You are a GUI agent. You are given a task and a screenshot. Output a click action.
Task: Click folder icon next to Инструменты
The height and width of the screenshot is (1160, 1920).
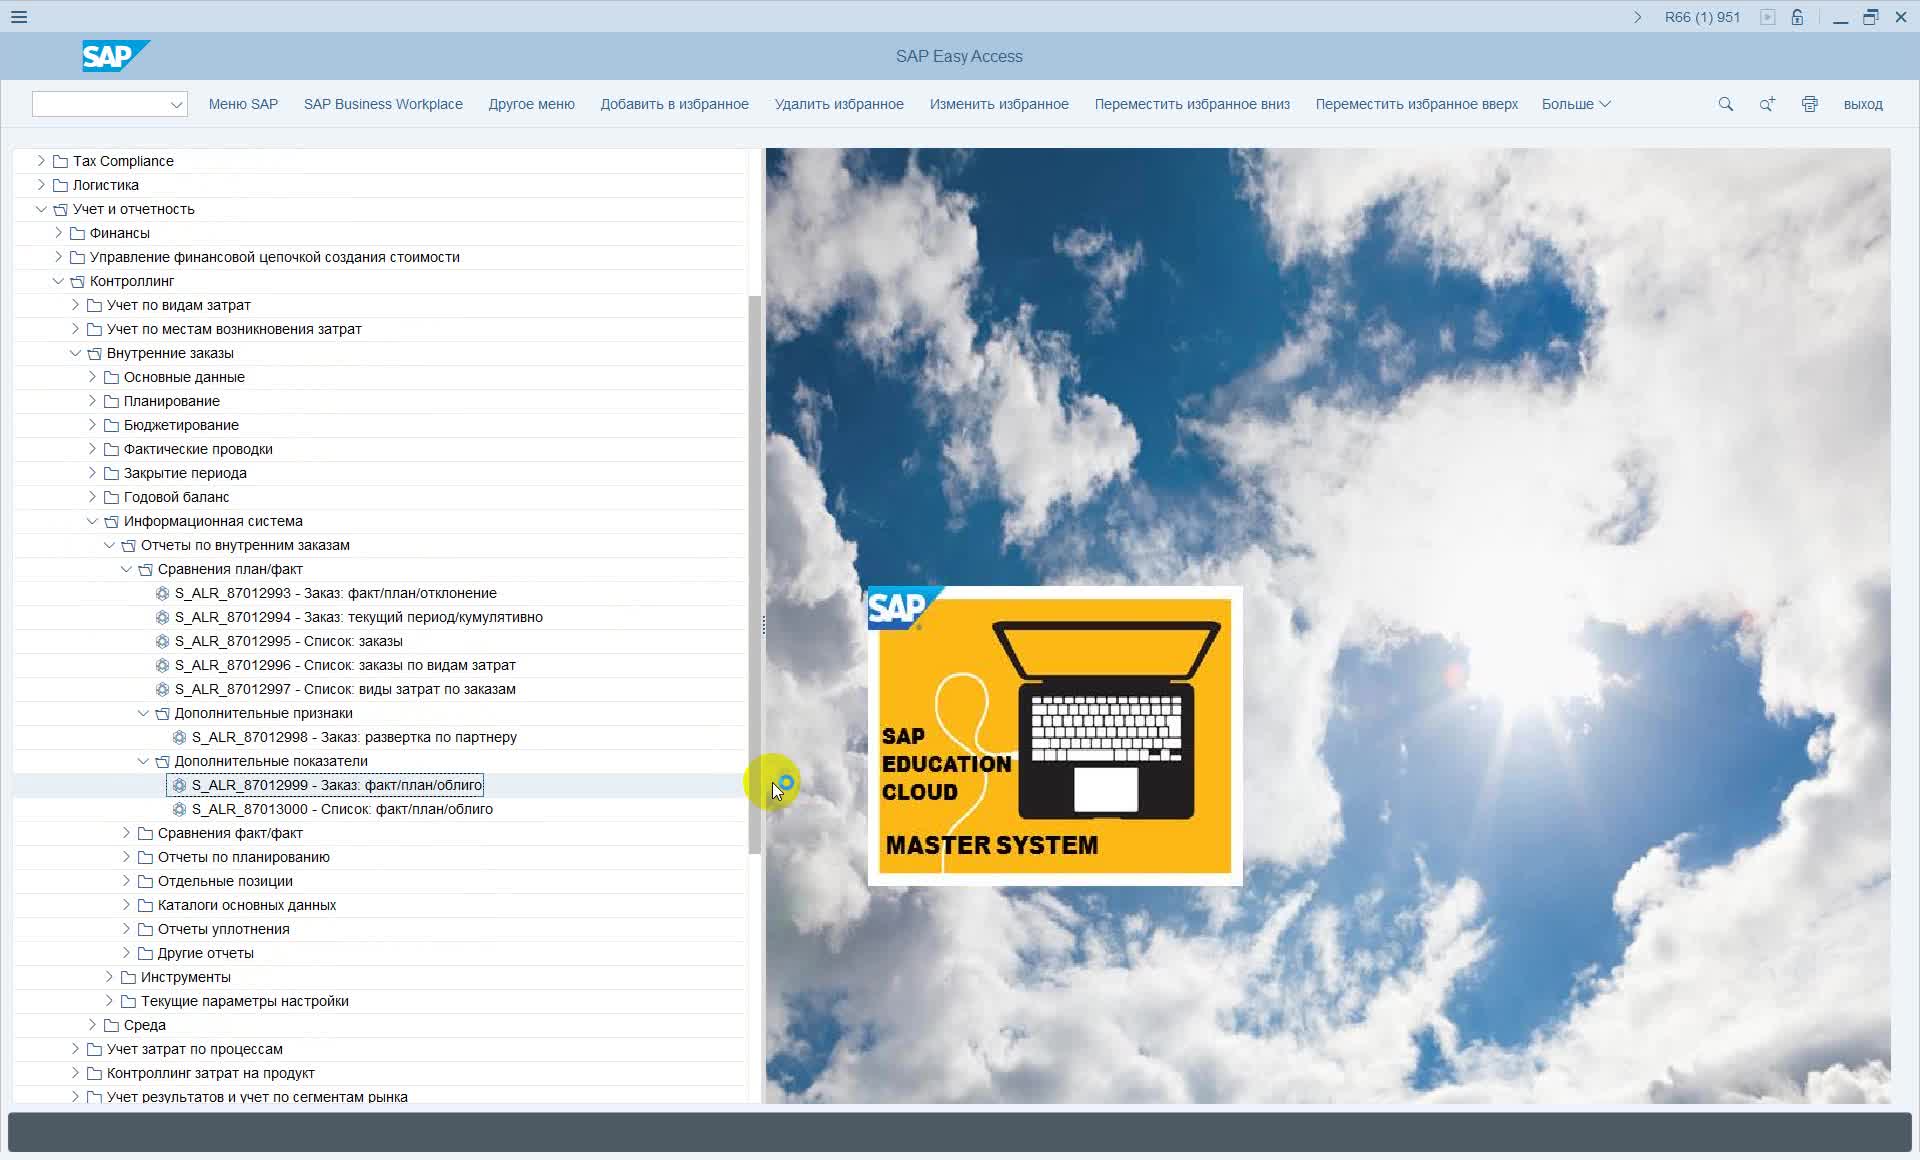128,977
